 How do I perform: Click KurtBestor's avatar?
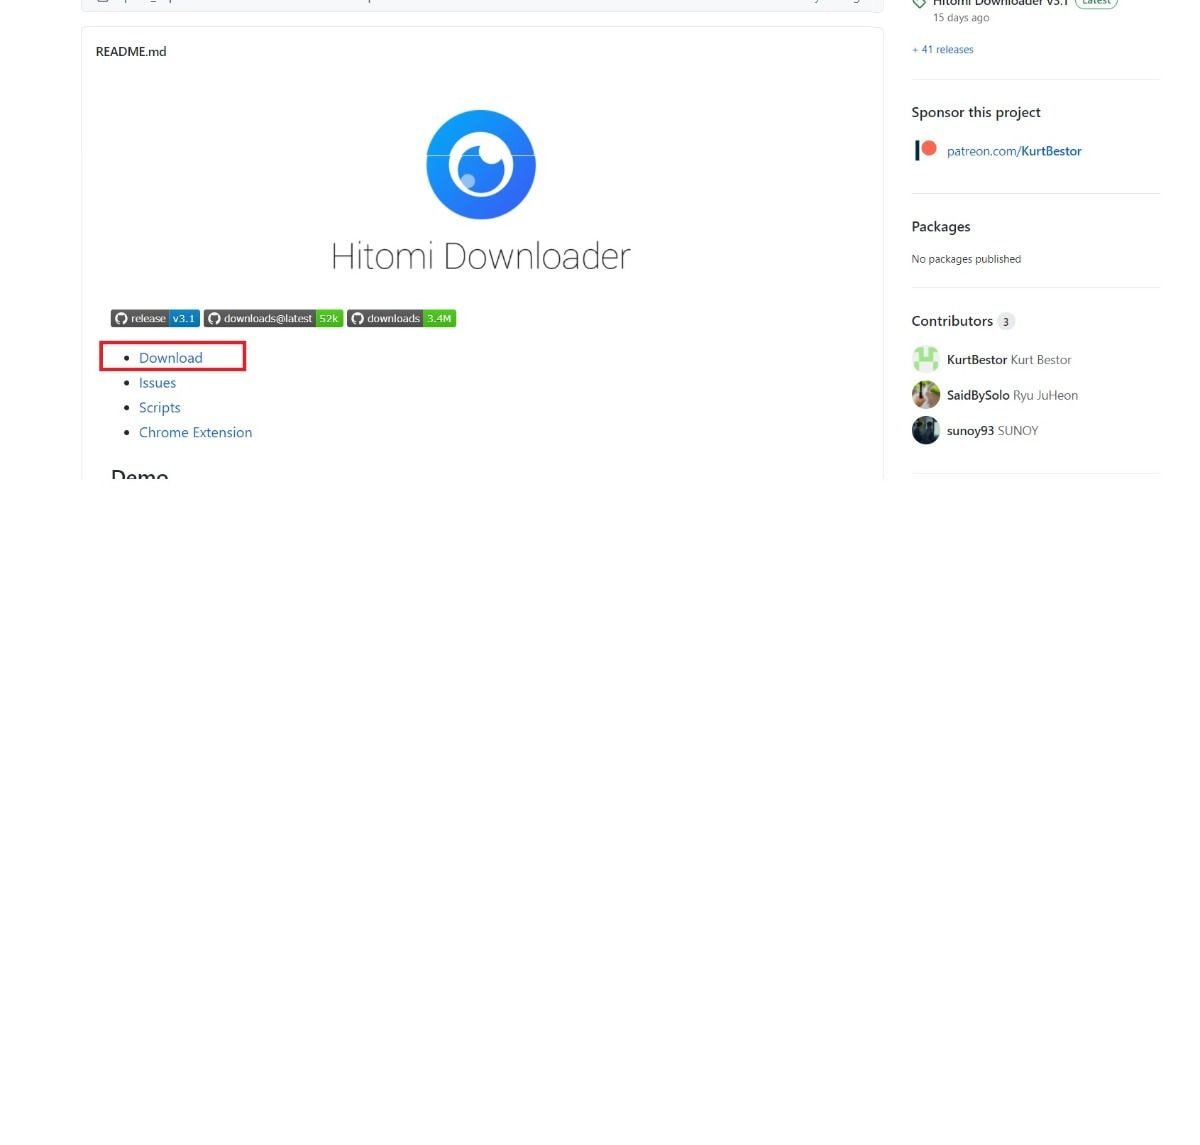click(x=926, y=359)
